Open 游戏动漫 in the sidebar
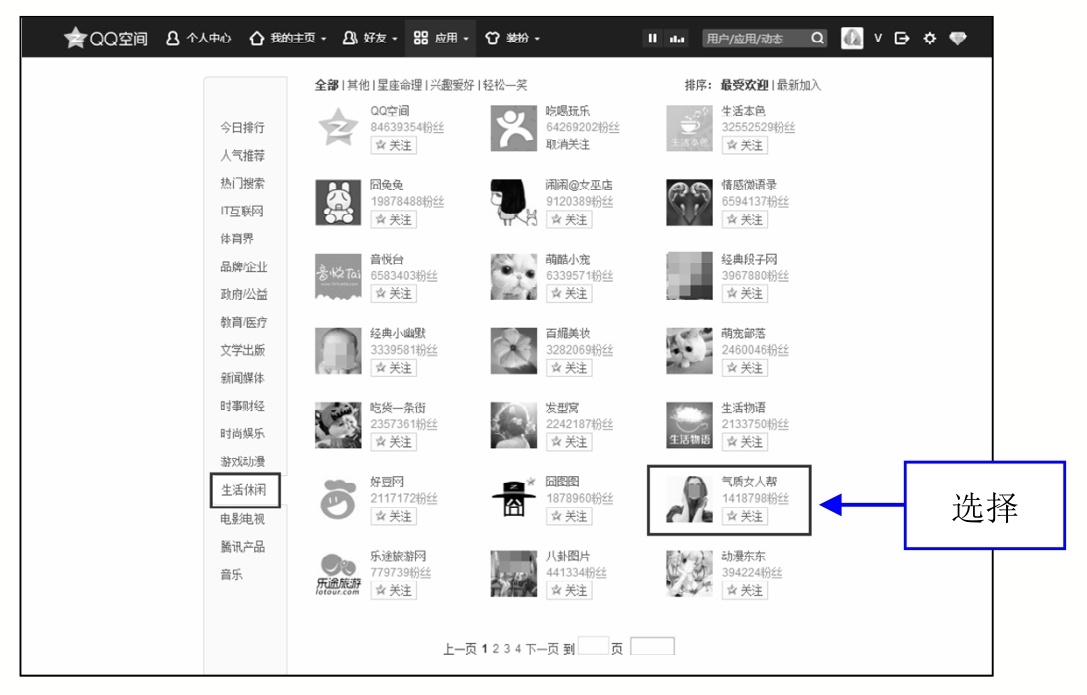This screenshot has width=1087, height=695. click(x=243, y=461)
